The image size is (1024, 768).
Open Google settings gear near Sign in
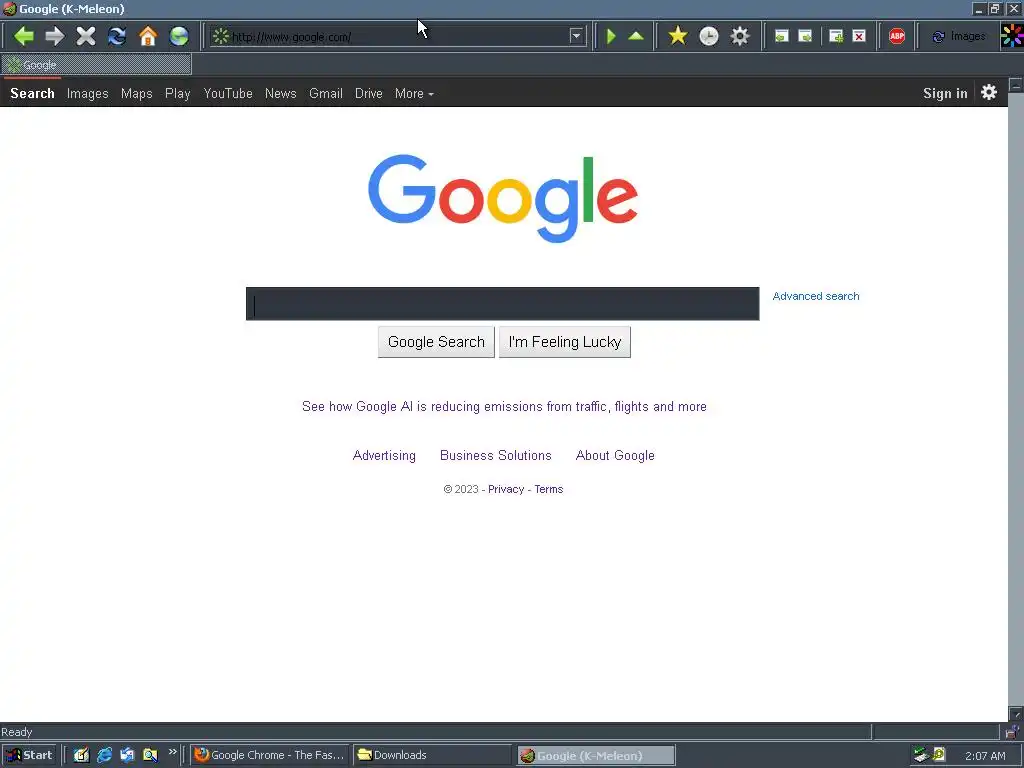(989, 92)
